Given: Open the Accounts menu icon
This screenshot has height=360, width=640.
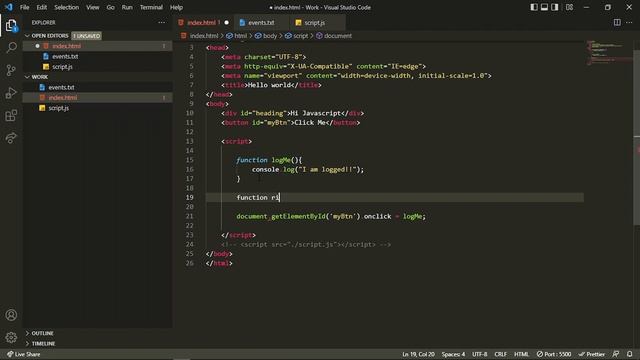Looking at the screenshot, I should pyautogui.click(x=11, y=315).
